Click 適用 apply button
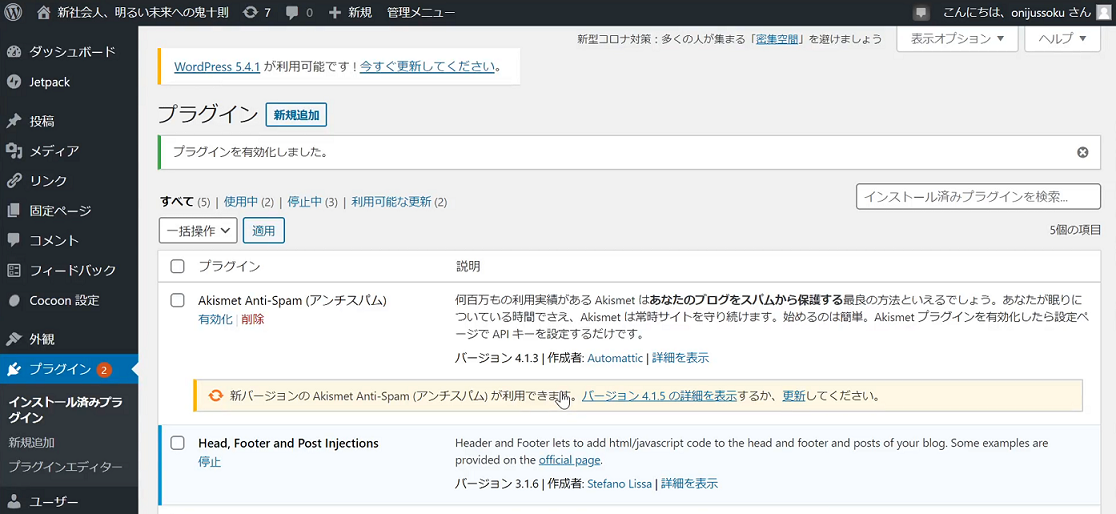Viewport: 1116px width, 514px height. pos(264,231)
